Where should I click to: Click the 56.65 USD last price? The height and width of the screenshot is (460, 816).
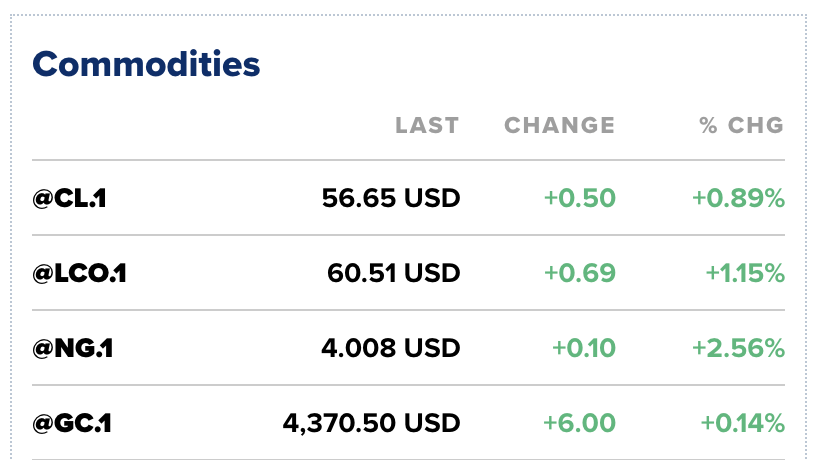point(391,198)
